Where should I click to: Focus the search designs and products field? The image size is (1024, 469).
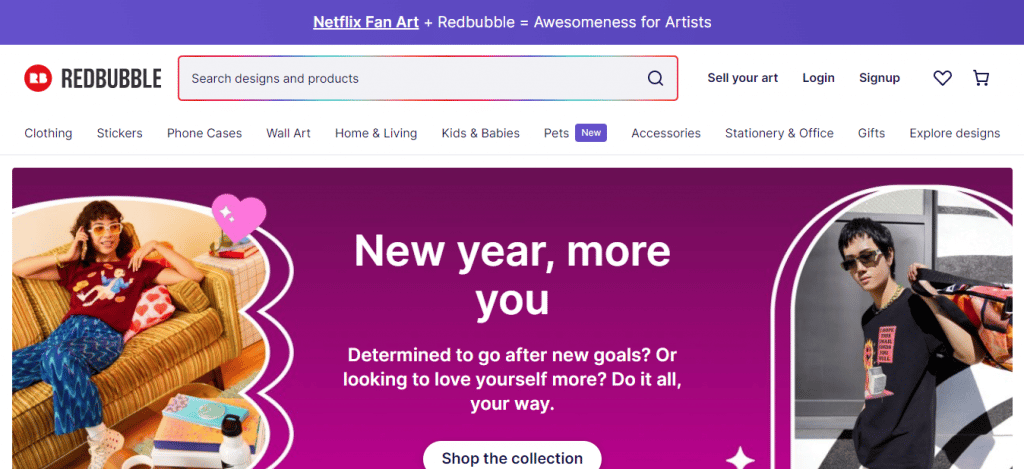[428, 78]
